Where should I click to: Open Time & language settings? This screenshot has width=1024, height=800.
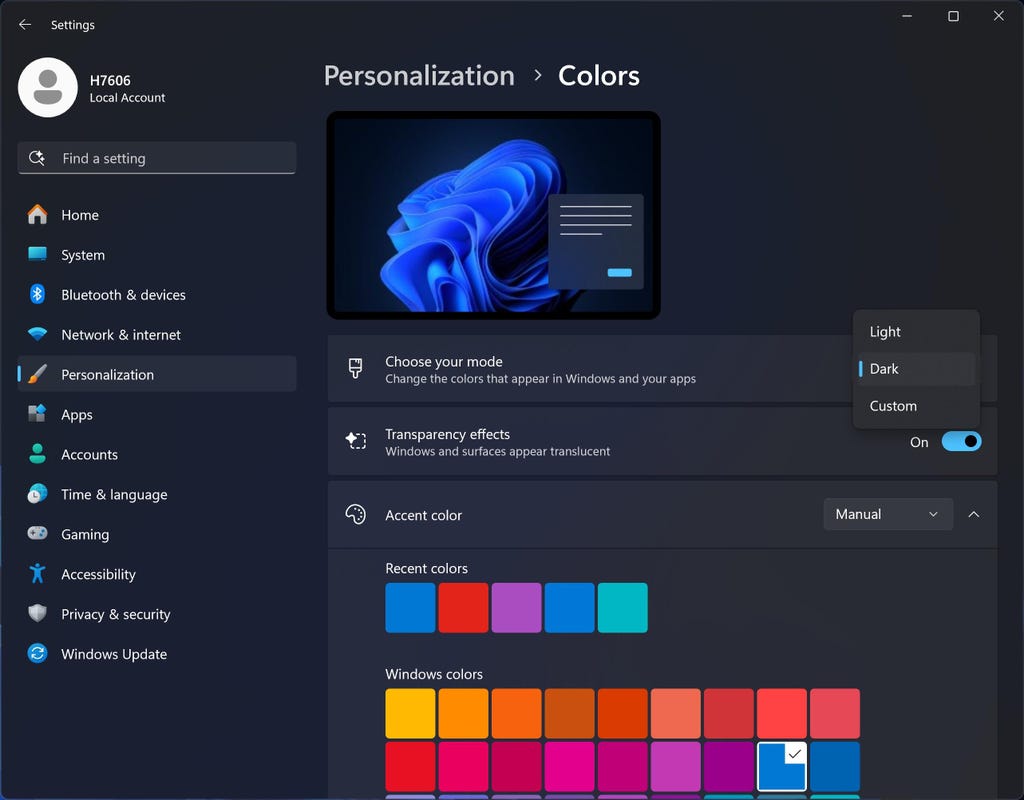pos(157,494)
